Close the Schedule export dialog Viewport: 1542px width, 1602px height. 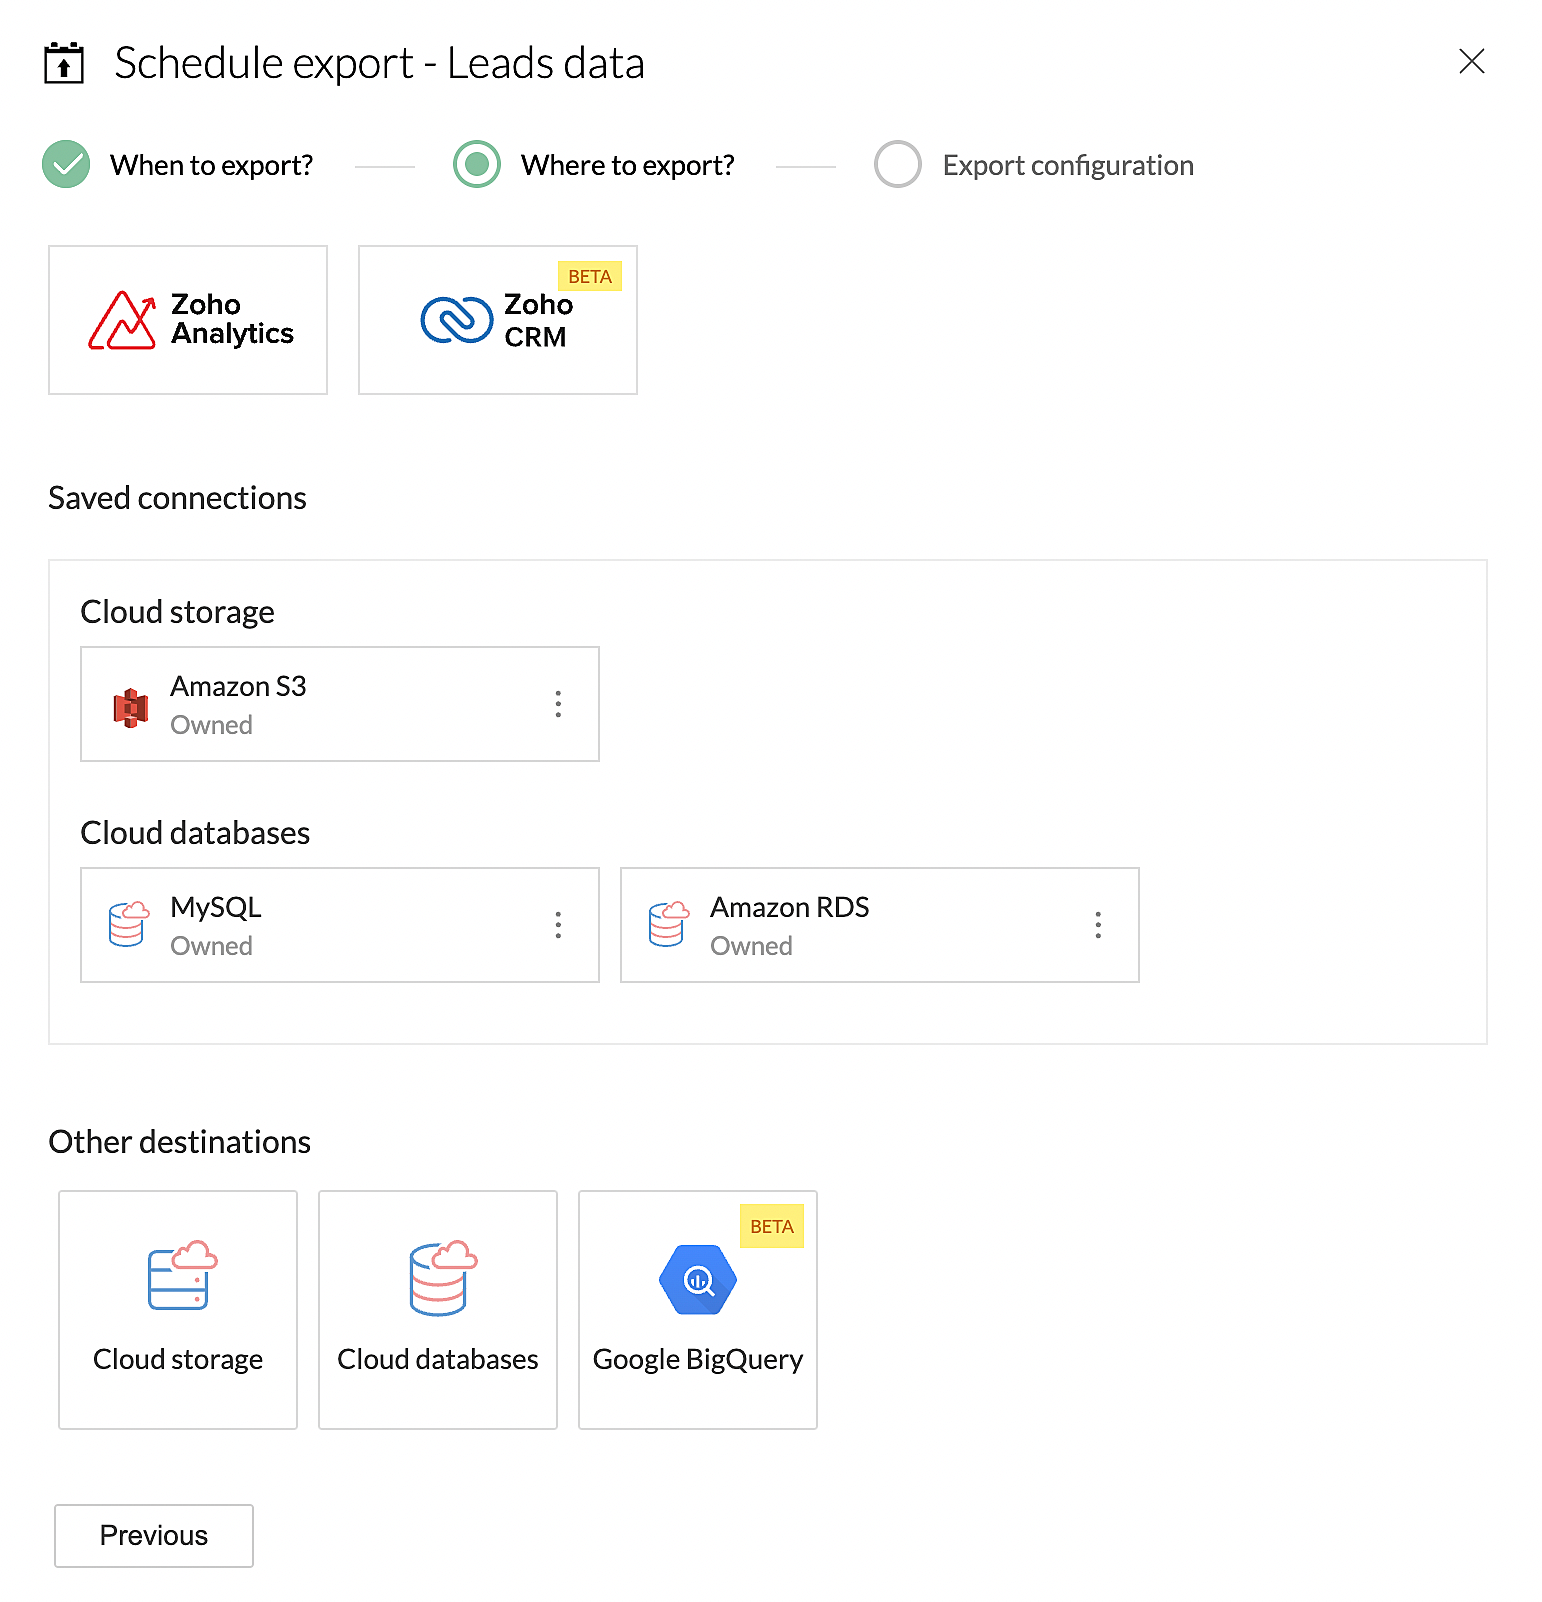[1472, 61]
